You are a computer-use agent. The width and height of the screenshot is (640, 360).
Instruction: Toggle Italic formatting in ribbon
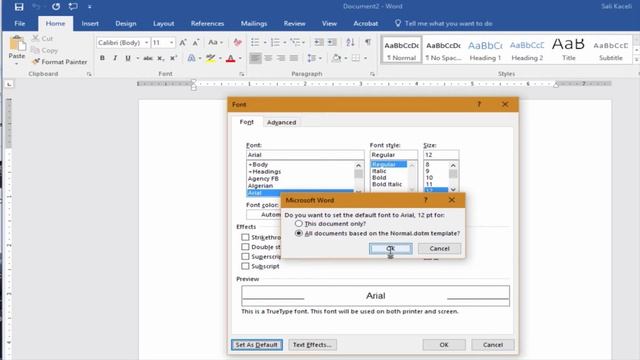115,58
